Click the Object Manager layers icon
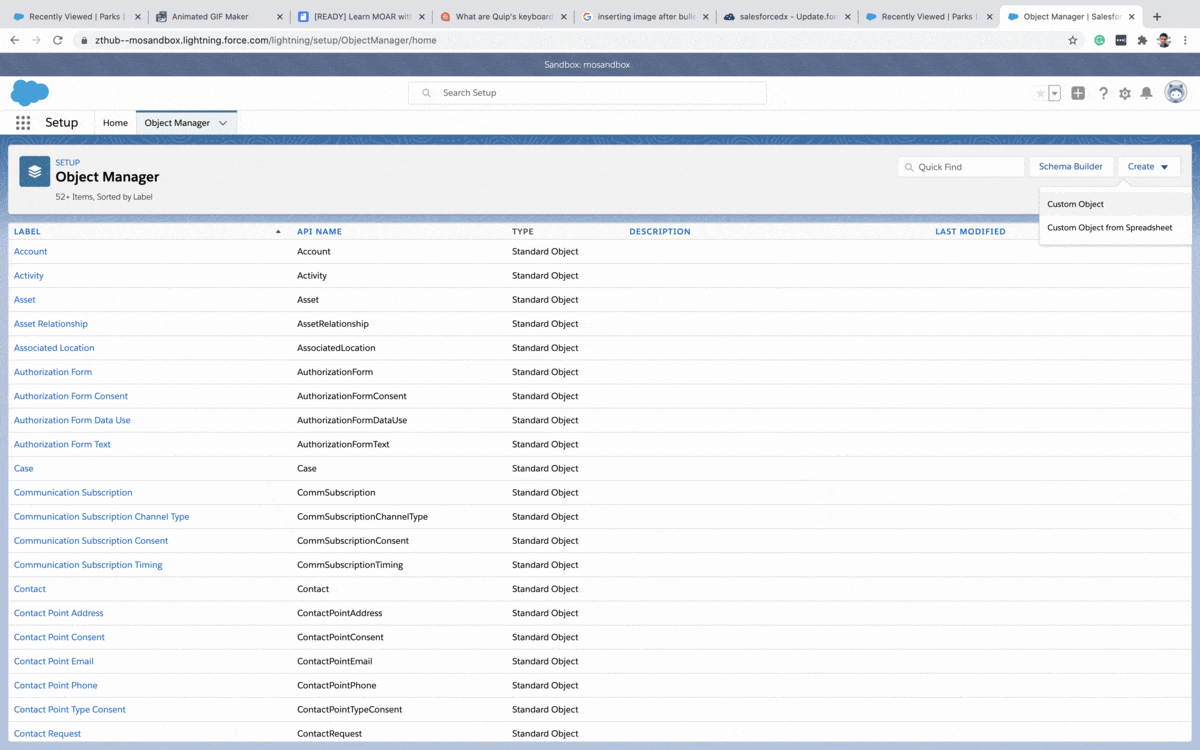The width and height of the screenshot is (1200, 750). 35,171
